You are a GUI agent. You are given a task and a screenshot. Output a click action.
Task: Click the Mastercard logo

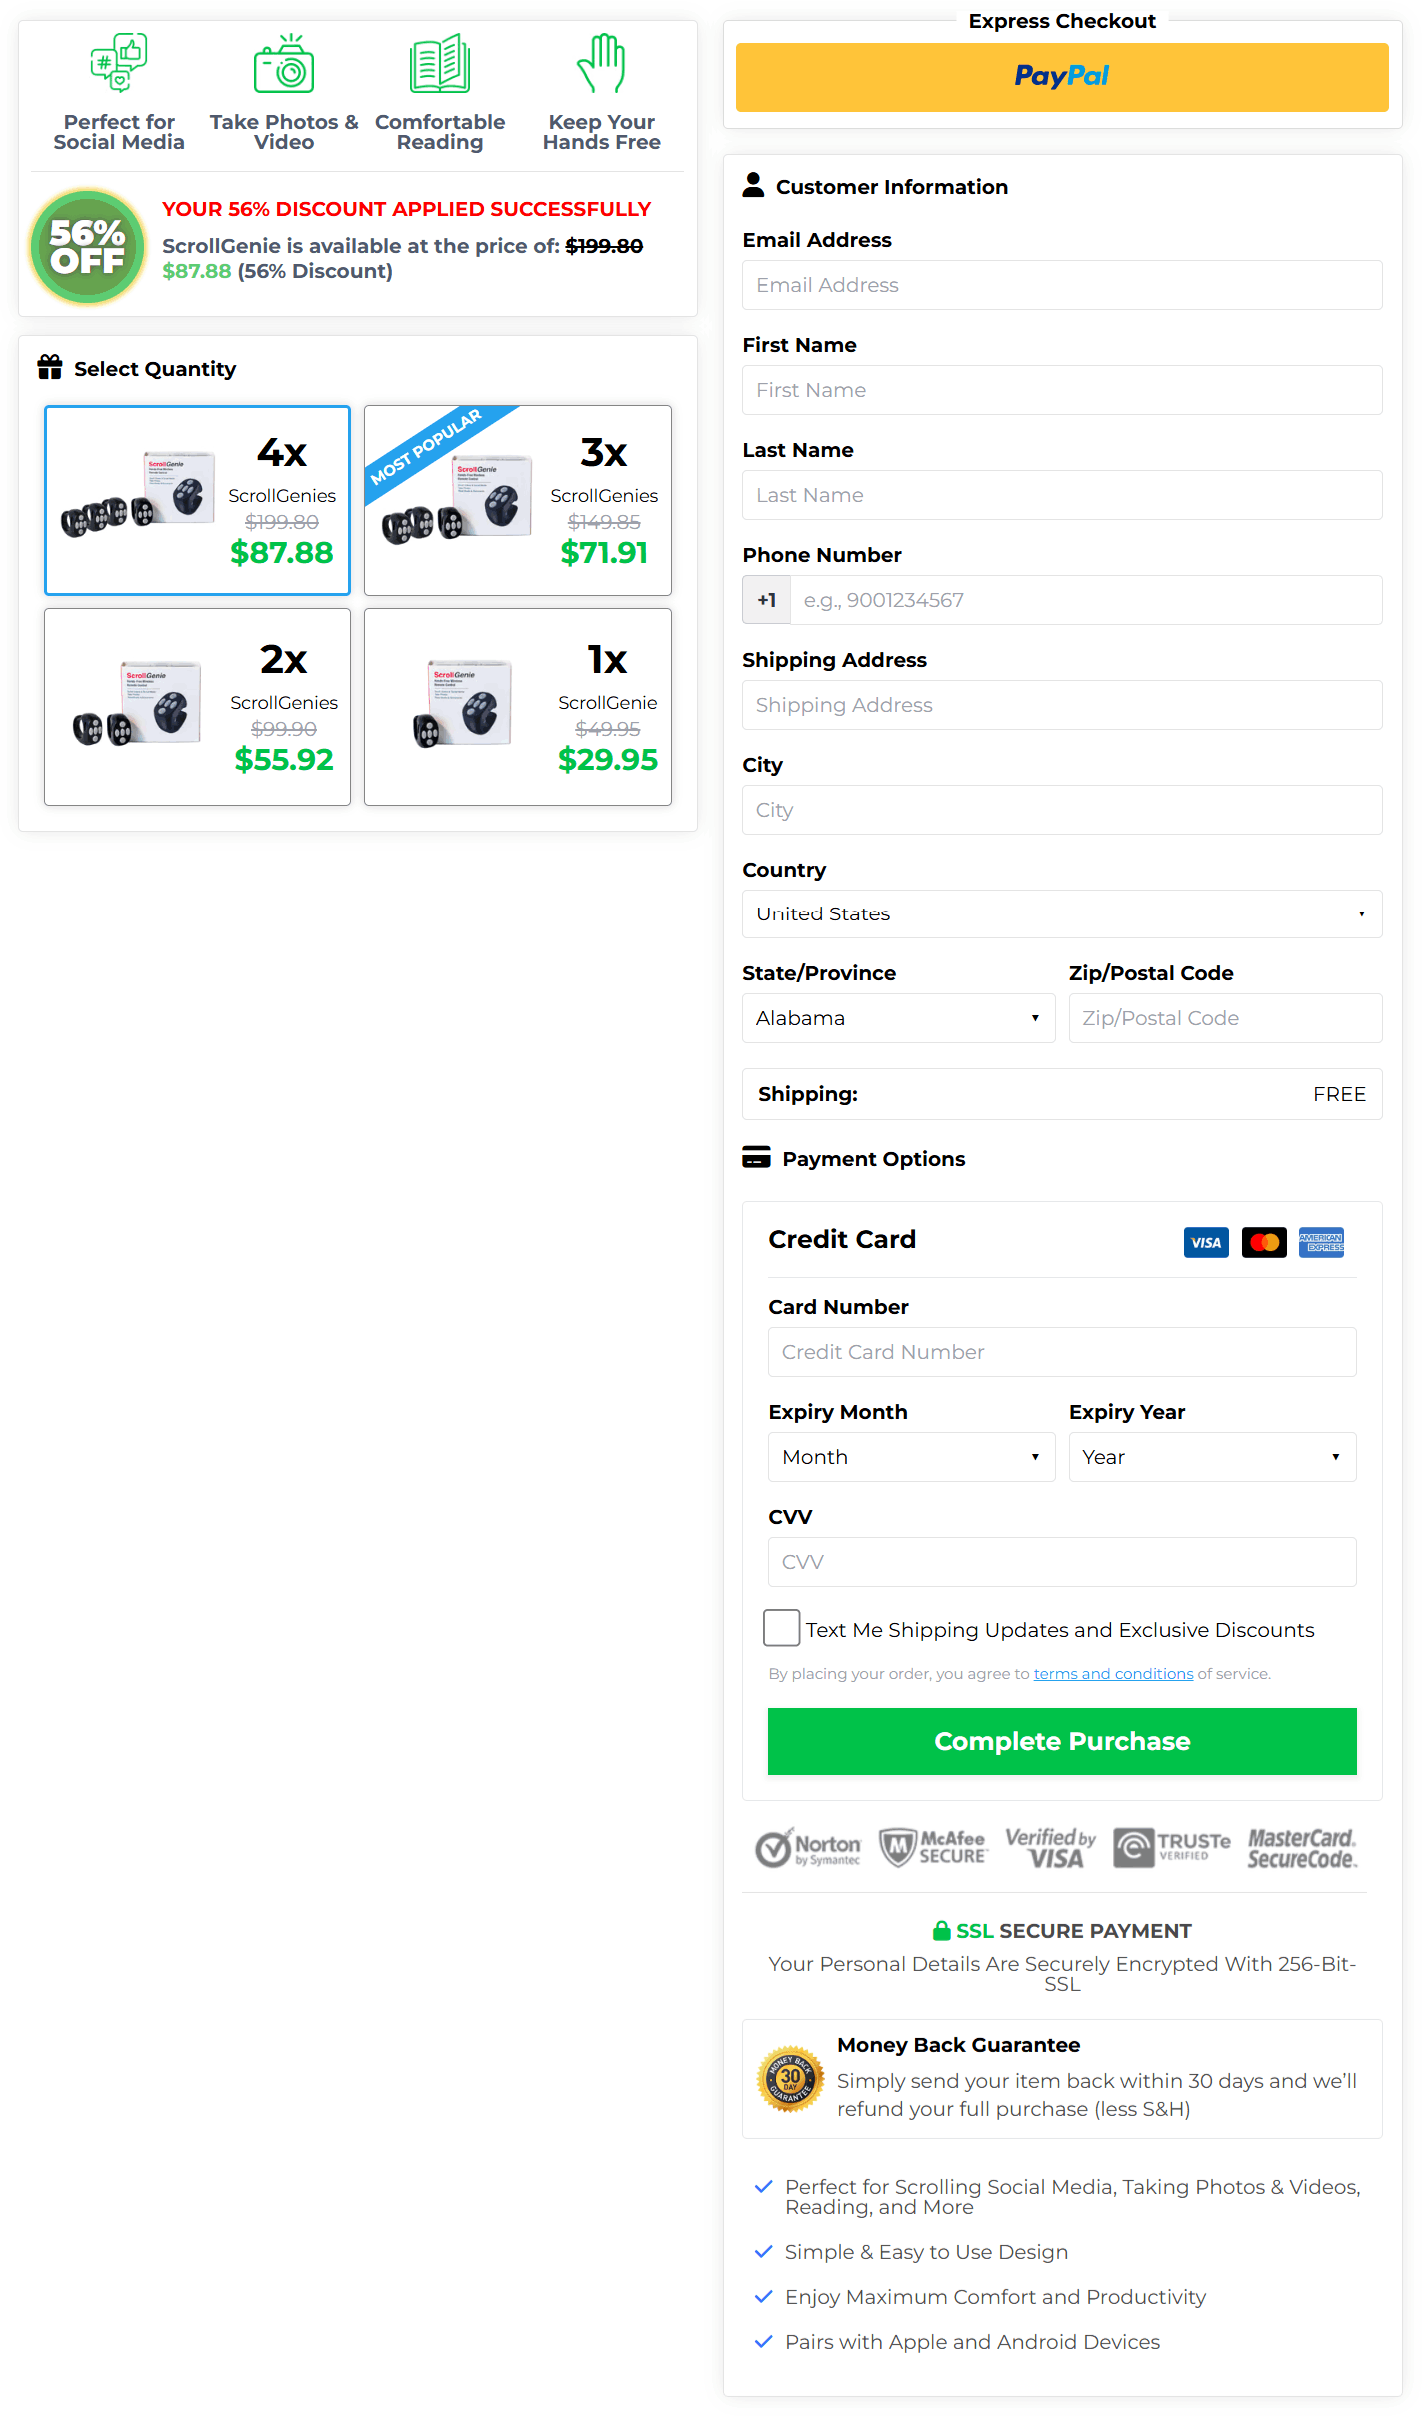[1264, 1242]
